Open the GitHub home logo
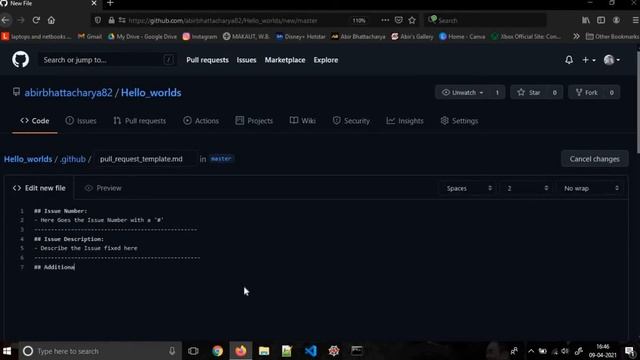 pyautogui.click(x=20, y=60)
